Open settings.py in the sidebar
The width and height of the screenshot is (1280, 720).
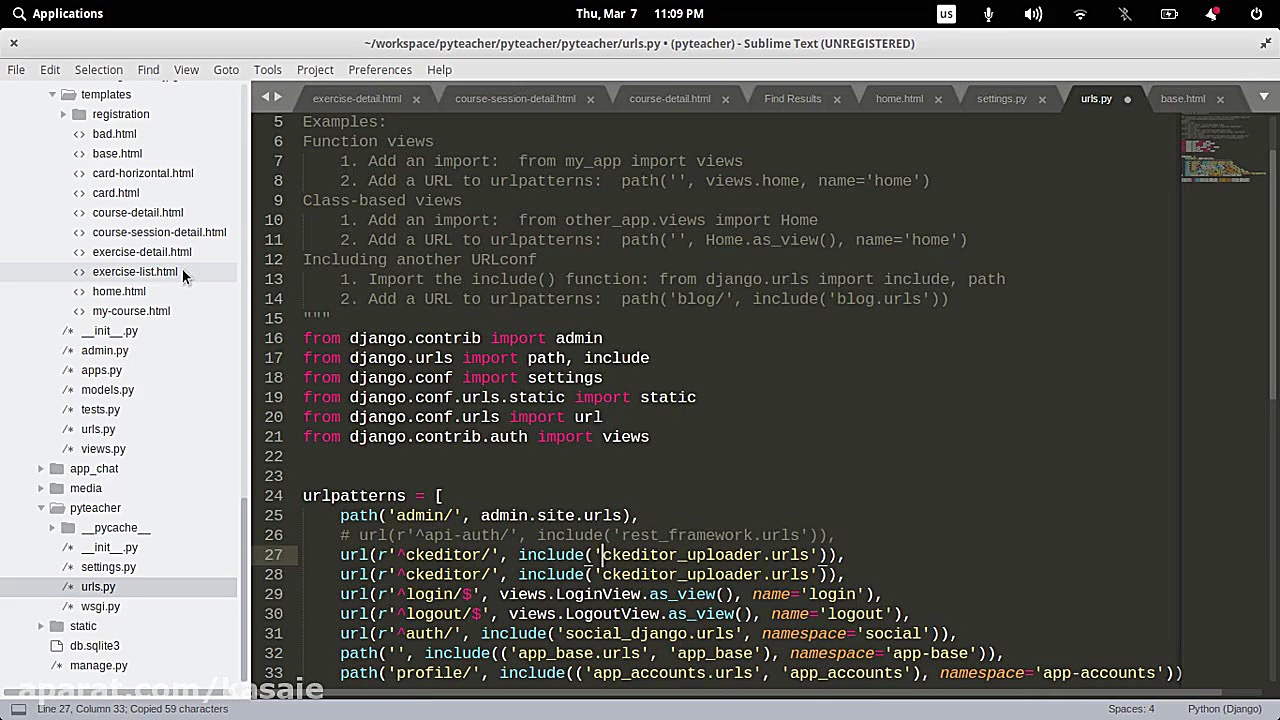pos(108,567)
